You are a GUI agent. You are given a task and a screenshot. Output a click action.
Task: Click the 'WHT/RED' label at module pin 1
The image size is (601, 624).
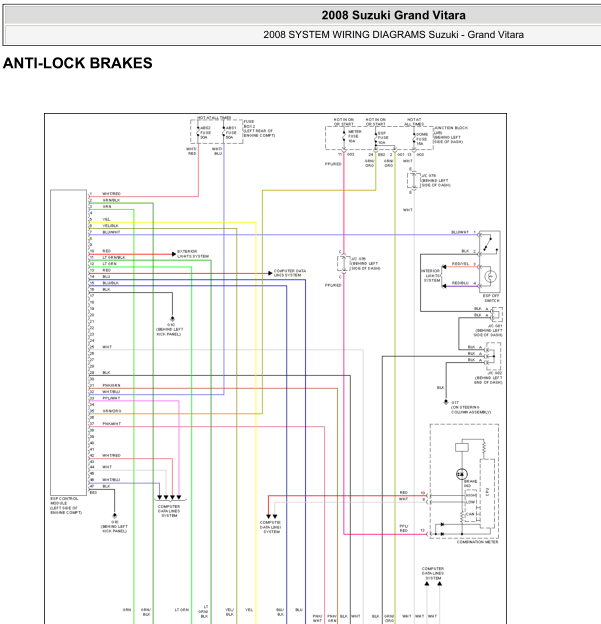(x=111, y=194)
